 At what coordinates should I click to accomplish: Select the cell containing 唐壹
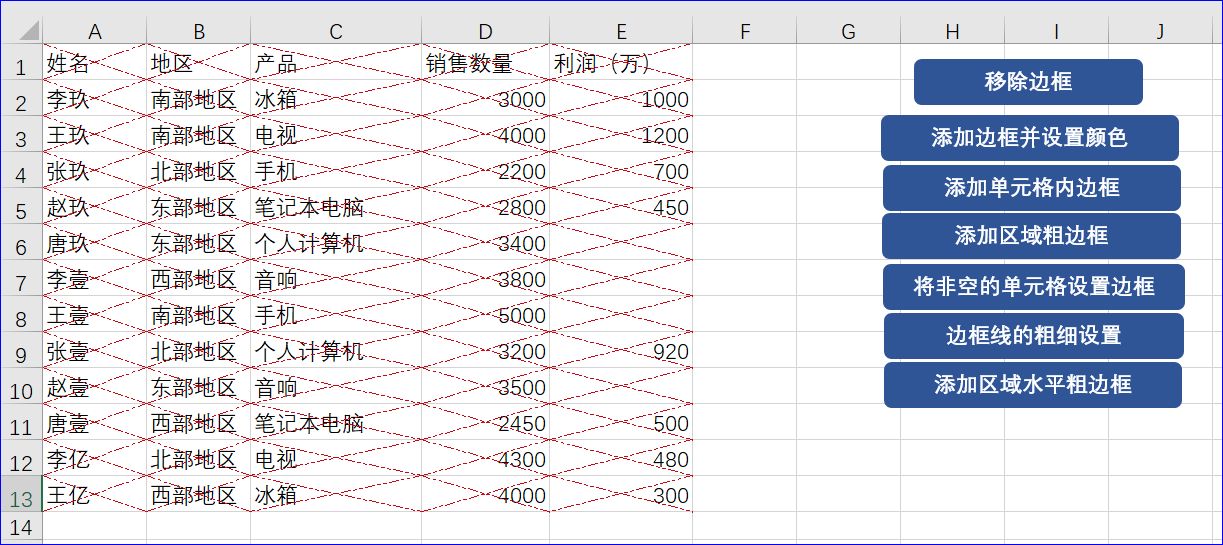pos(95,423)
